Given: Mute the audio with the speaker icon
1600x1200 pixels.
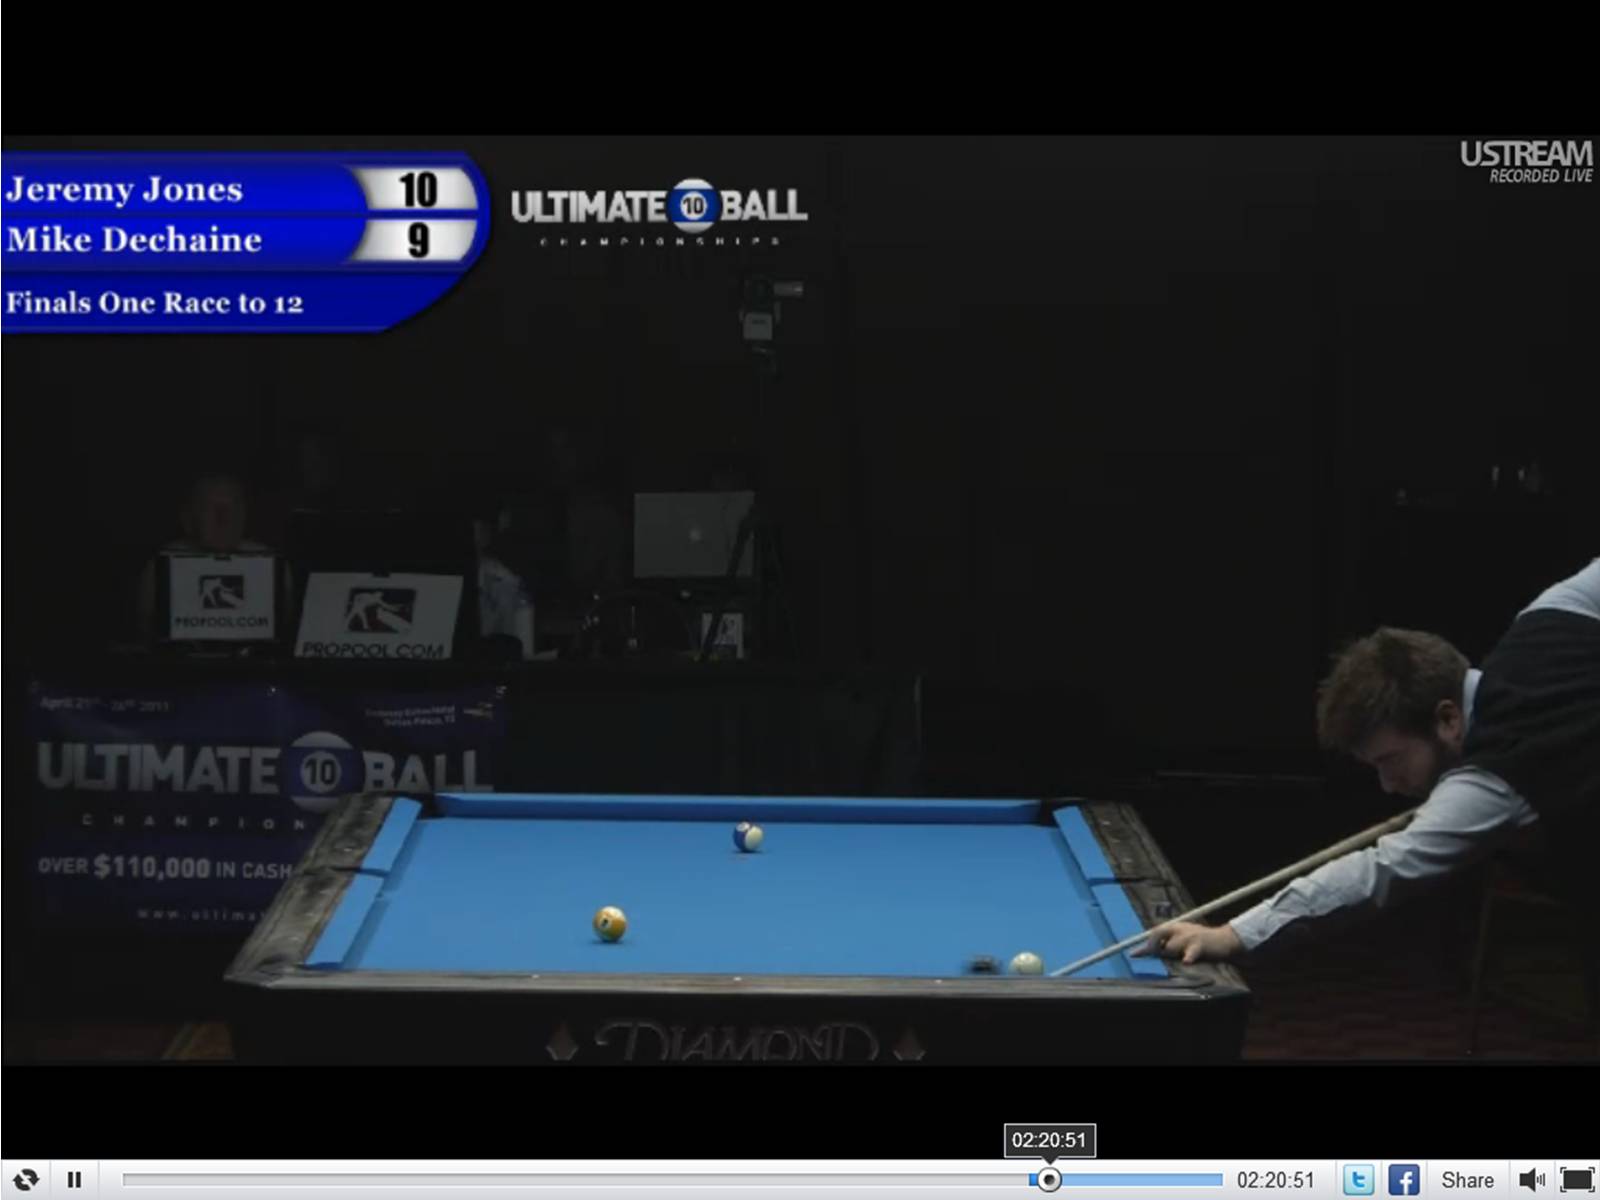Looking at the screenshot, I should click(x=1531, y=1180).
